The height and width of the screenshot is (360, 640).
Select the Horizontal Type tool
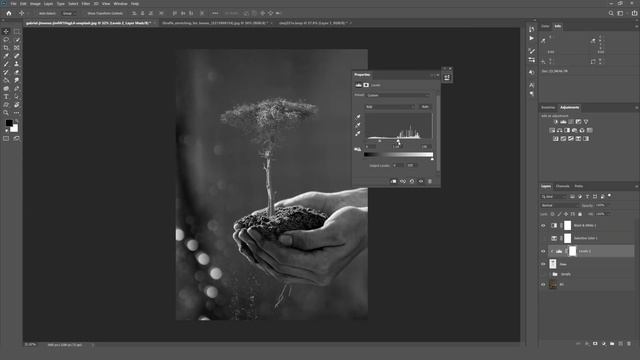(x=6, y=97)
